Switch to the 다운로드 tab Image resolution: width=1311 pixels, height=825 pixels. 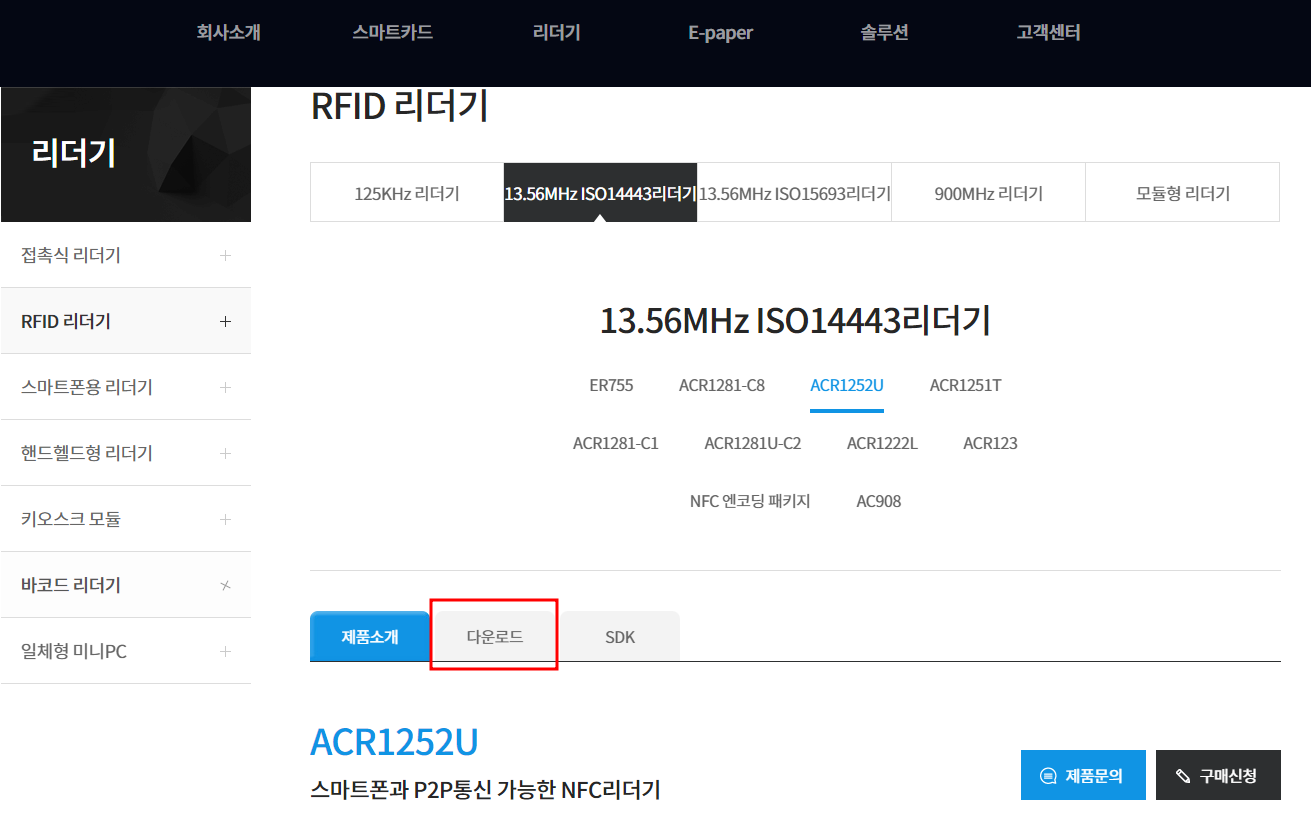coord(494,637)
